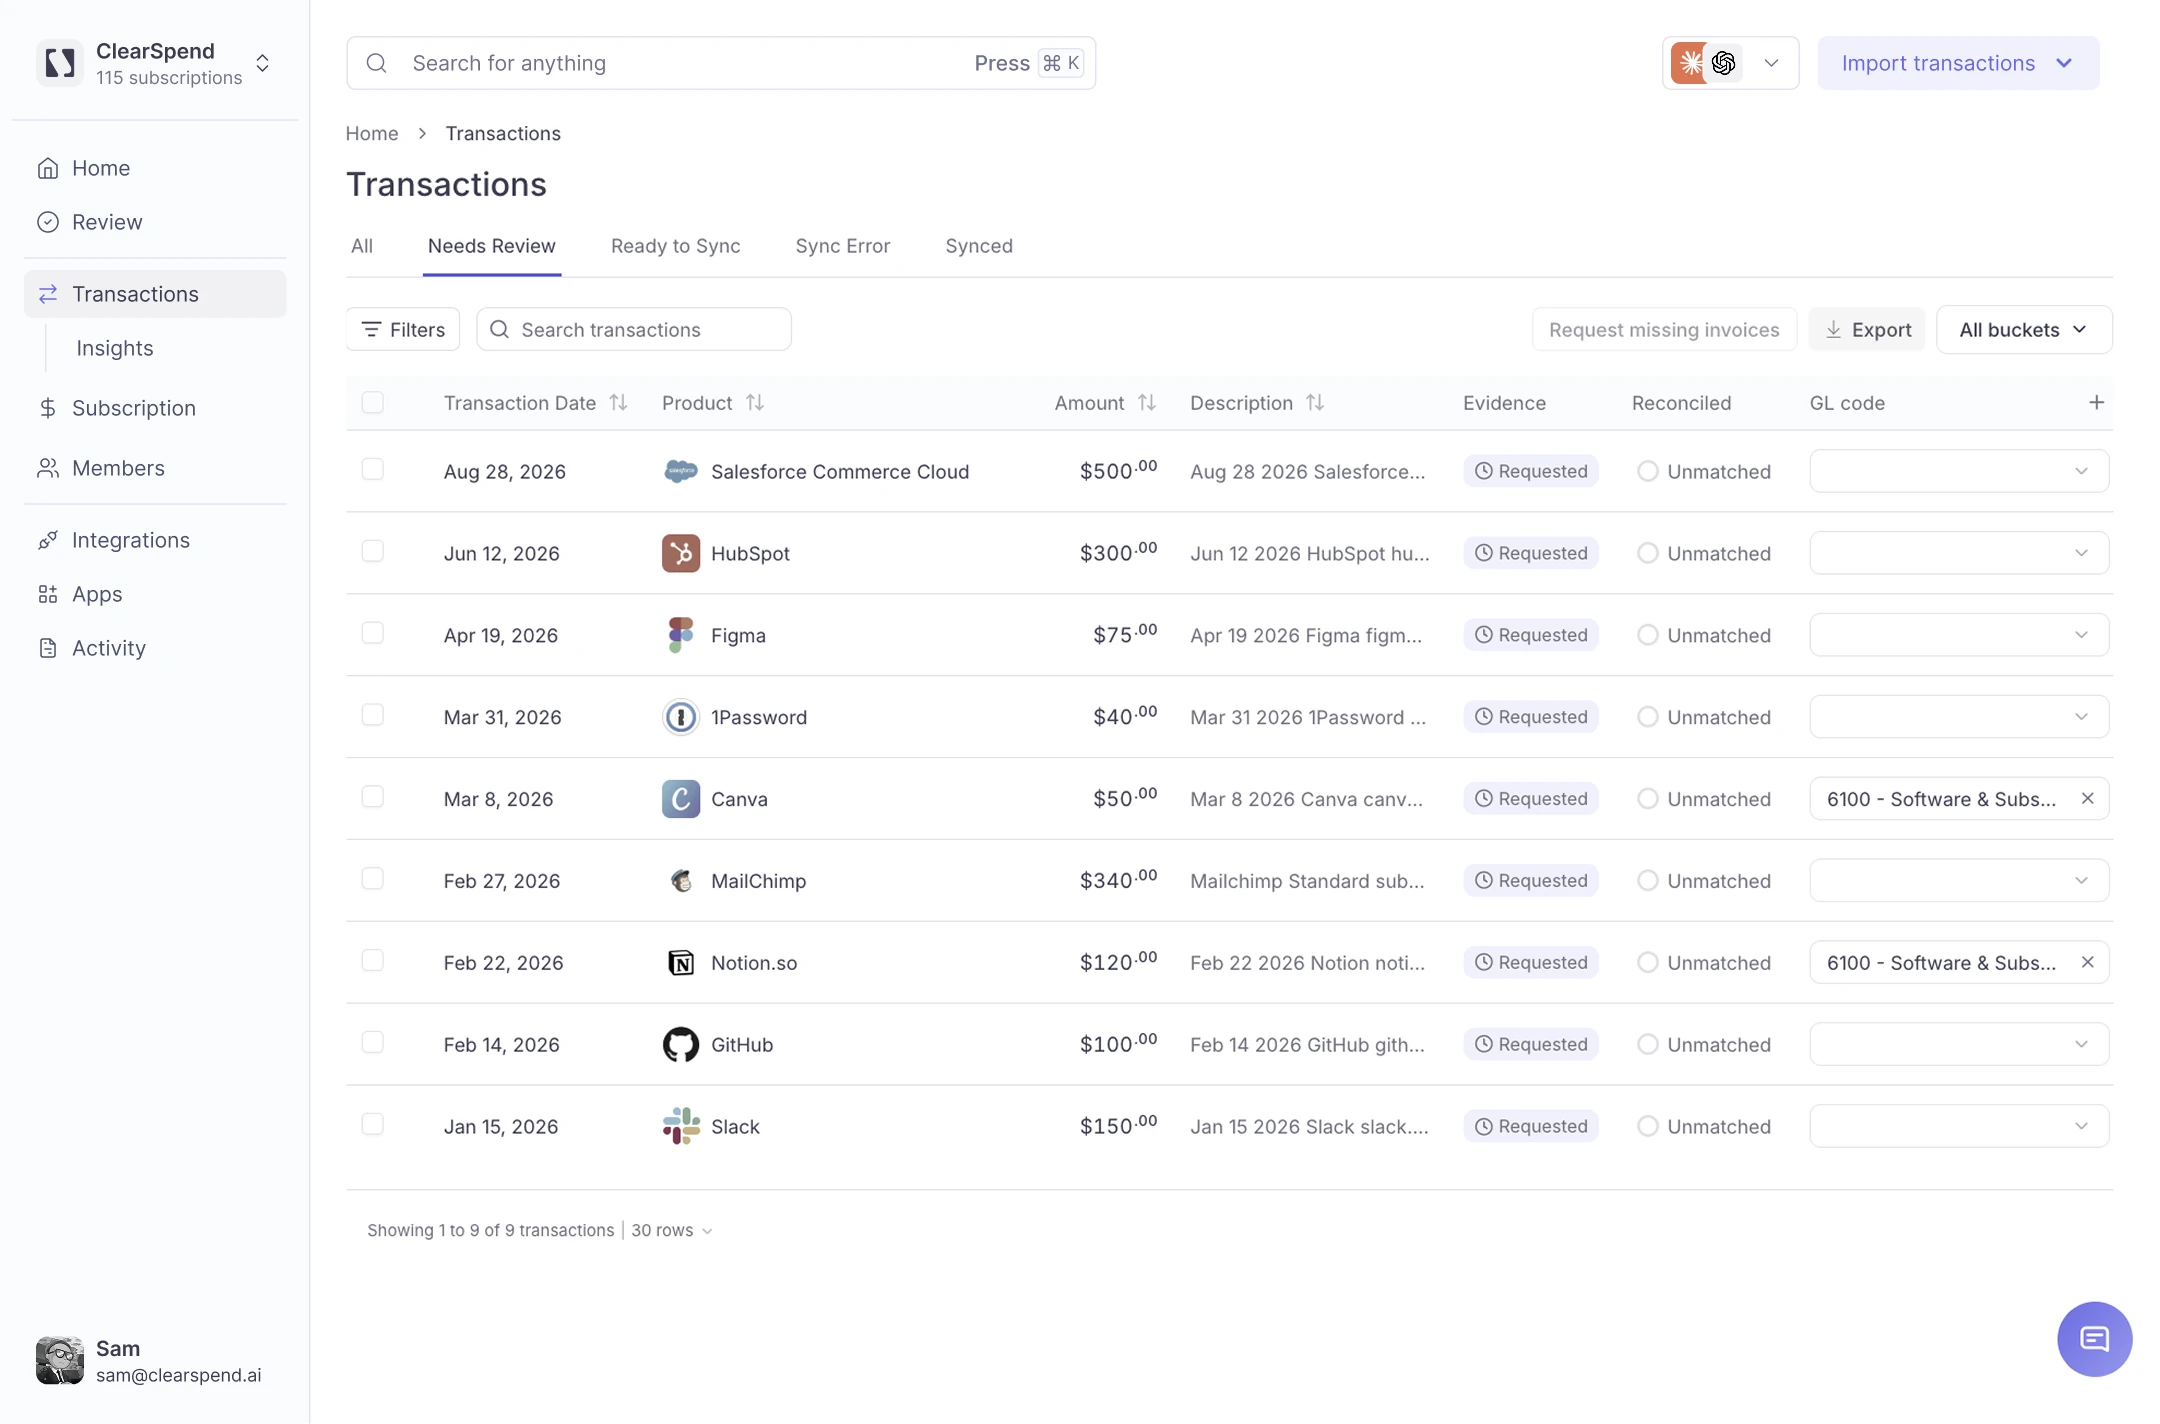Click the MailChimp product logo
Screen dimensions: 2160x1424
tap(681, 881)
